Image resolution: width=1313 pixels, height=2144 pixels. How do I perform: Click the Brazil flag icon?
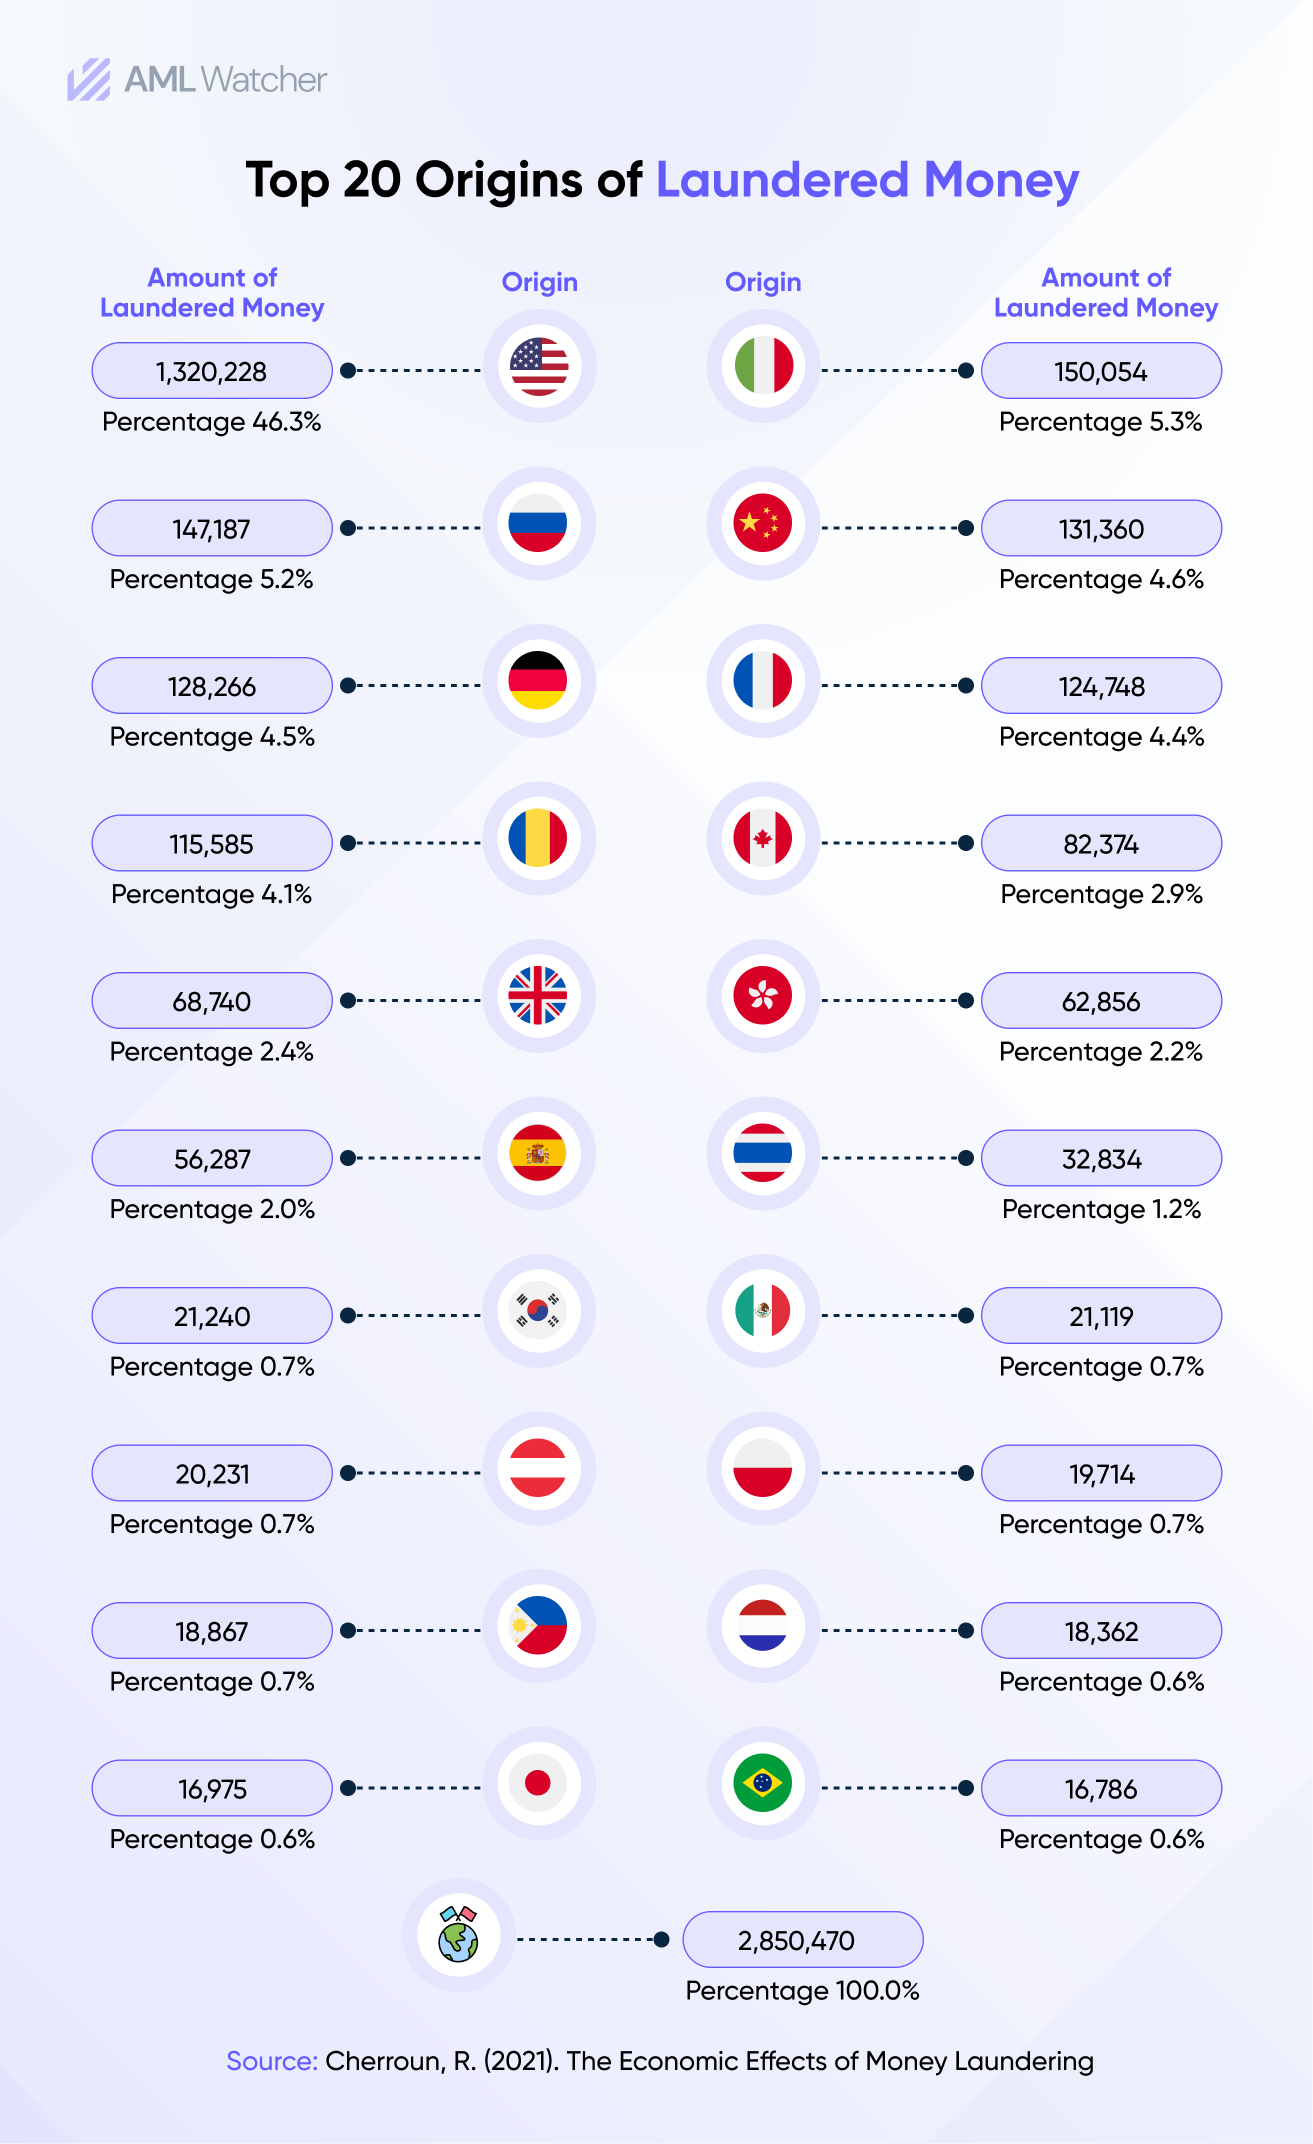click(x=763, y=1784)
